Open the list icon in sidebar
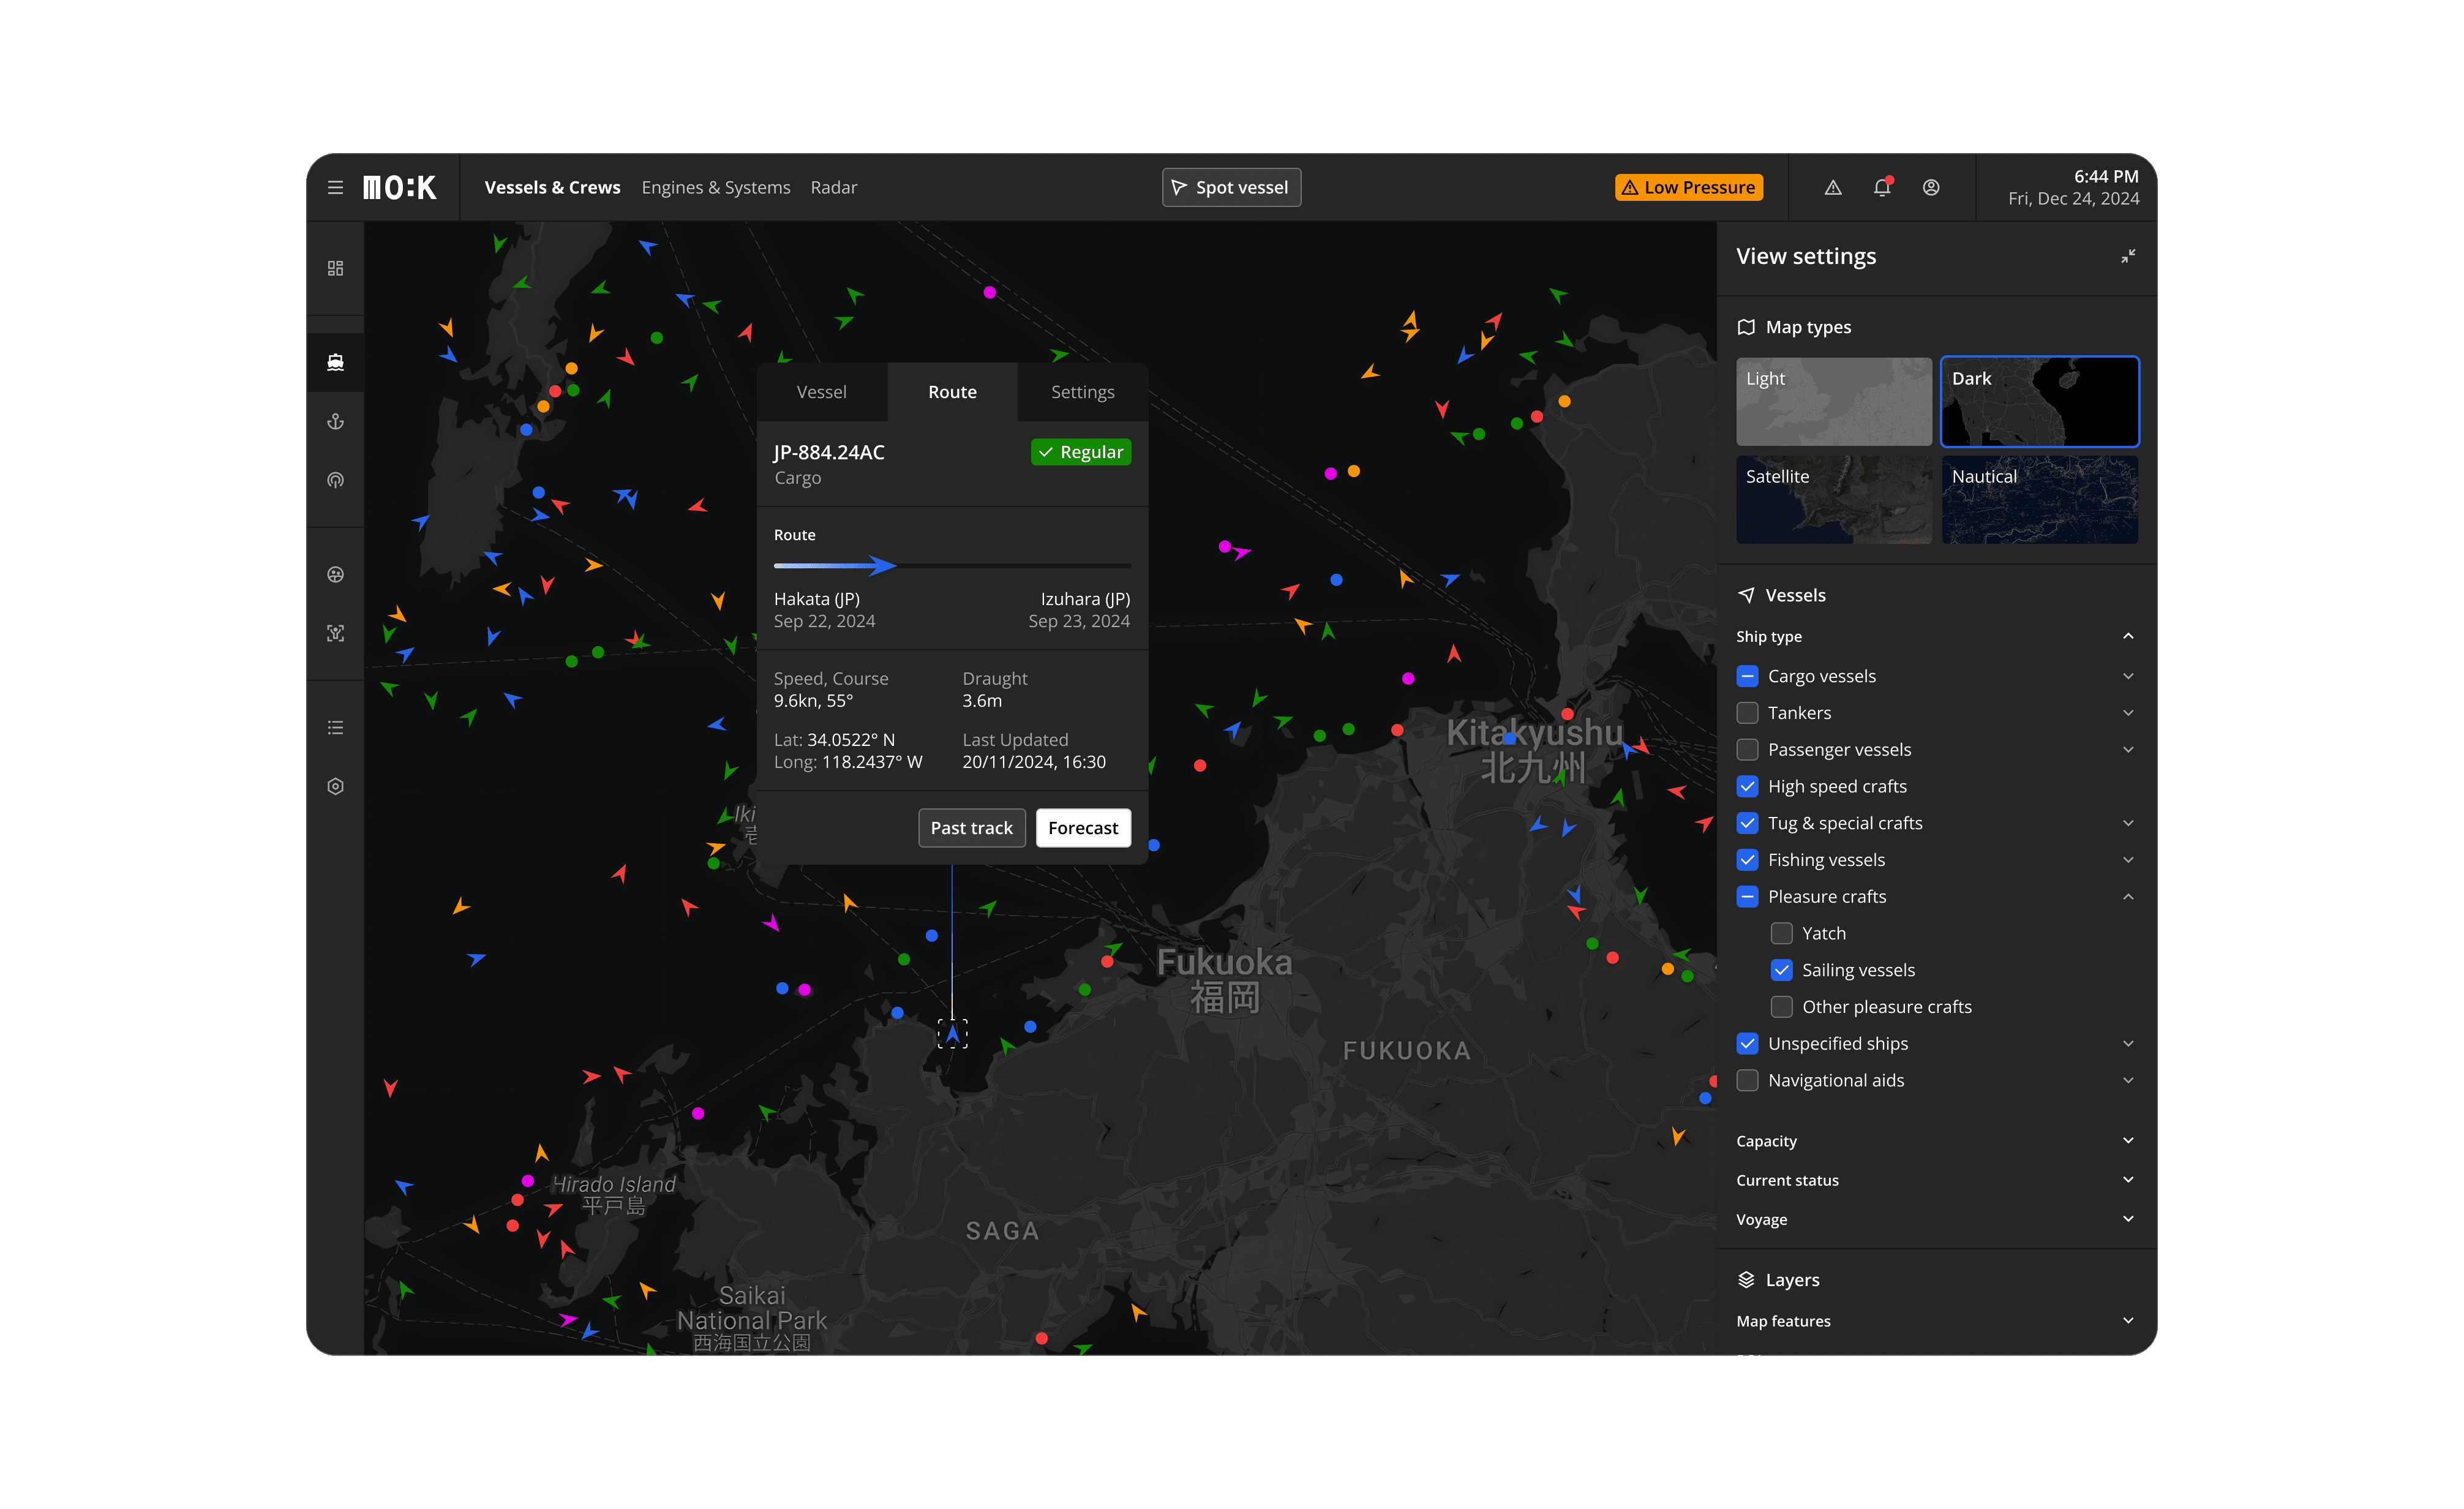The image size is (2464, 1509). point(335,727)
